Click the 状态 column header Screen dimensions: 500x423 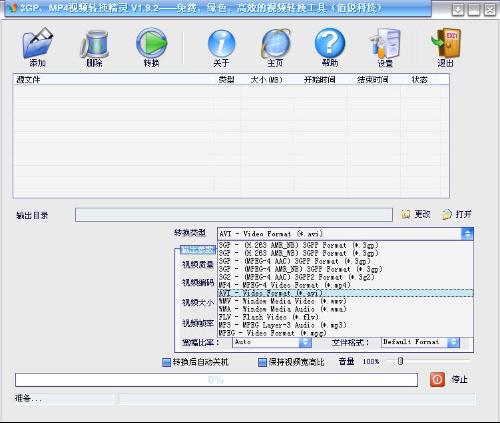click(420, 80)
